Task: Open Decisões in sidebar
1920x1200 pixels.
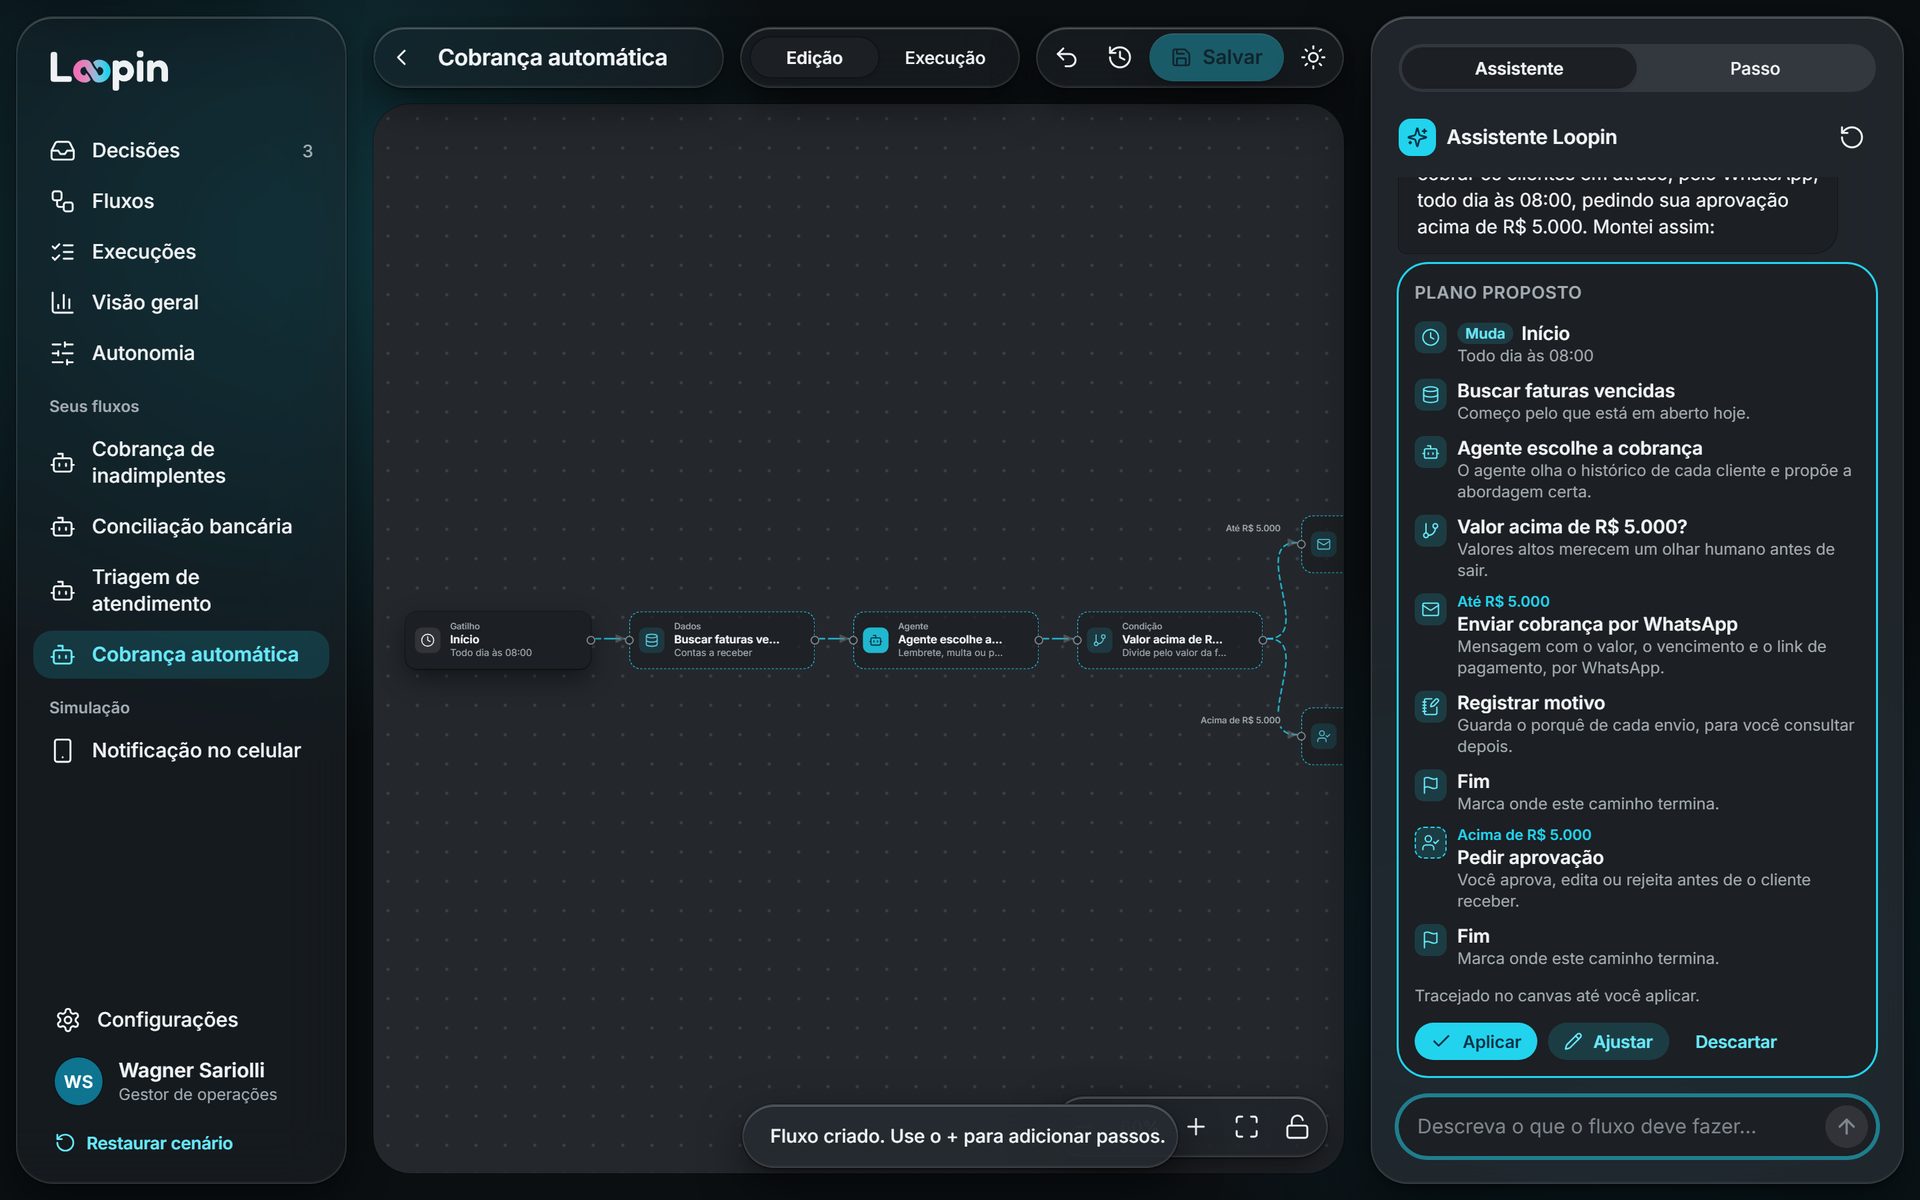Action: (181, 150)
